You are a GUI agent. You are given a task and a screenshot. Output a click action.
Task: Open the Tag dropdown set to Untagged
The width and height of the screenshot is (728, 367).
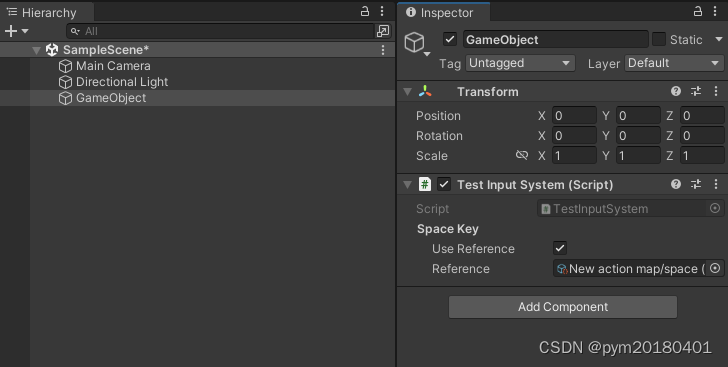click(x=520, y=63)
